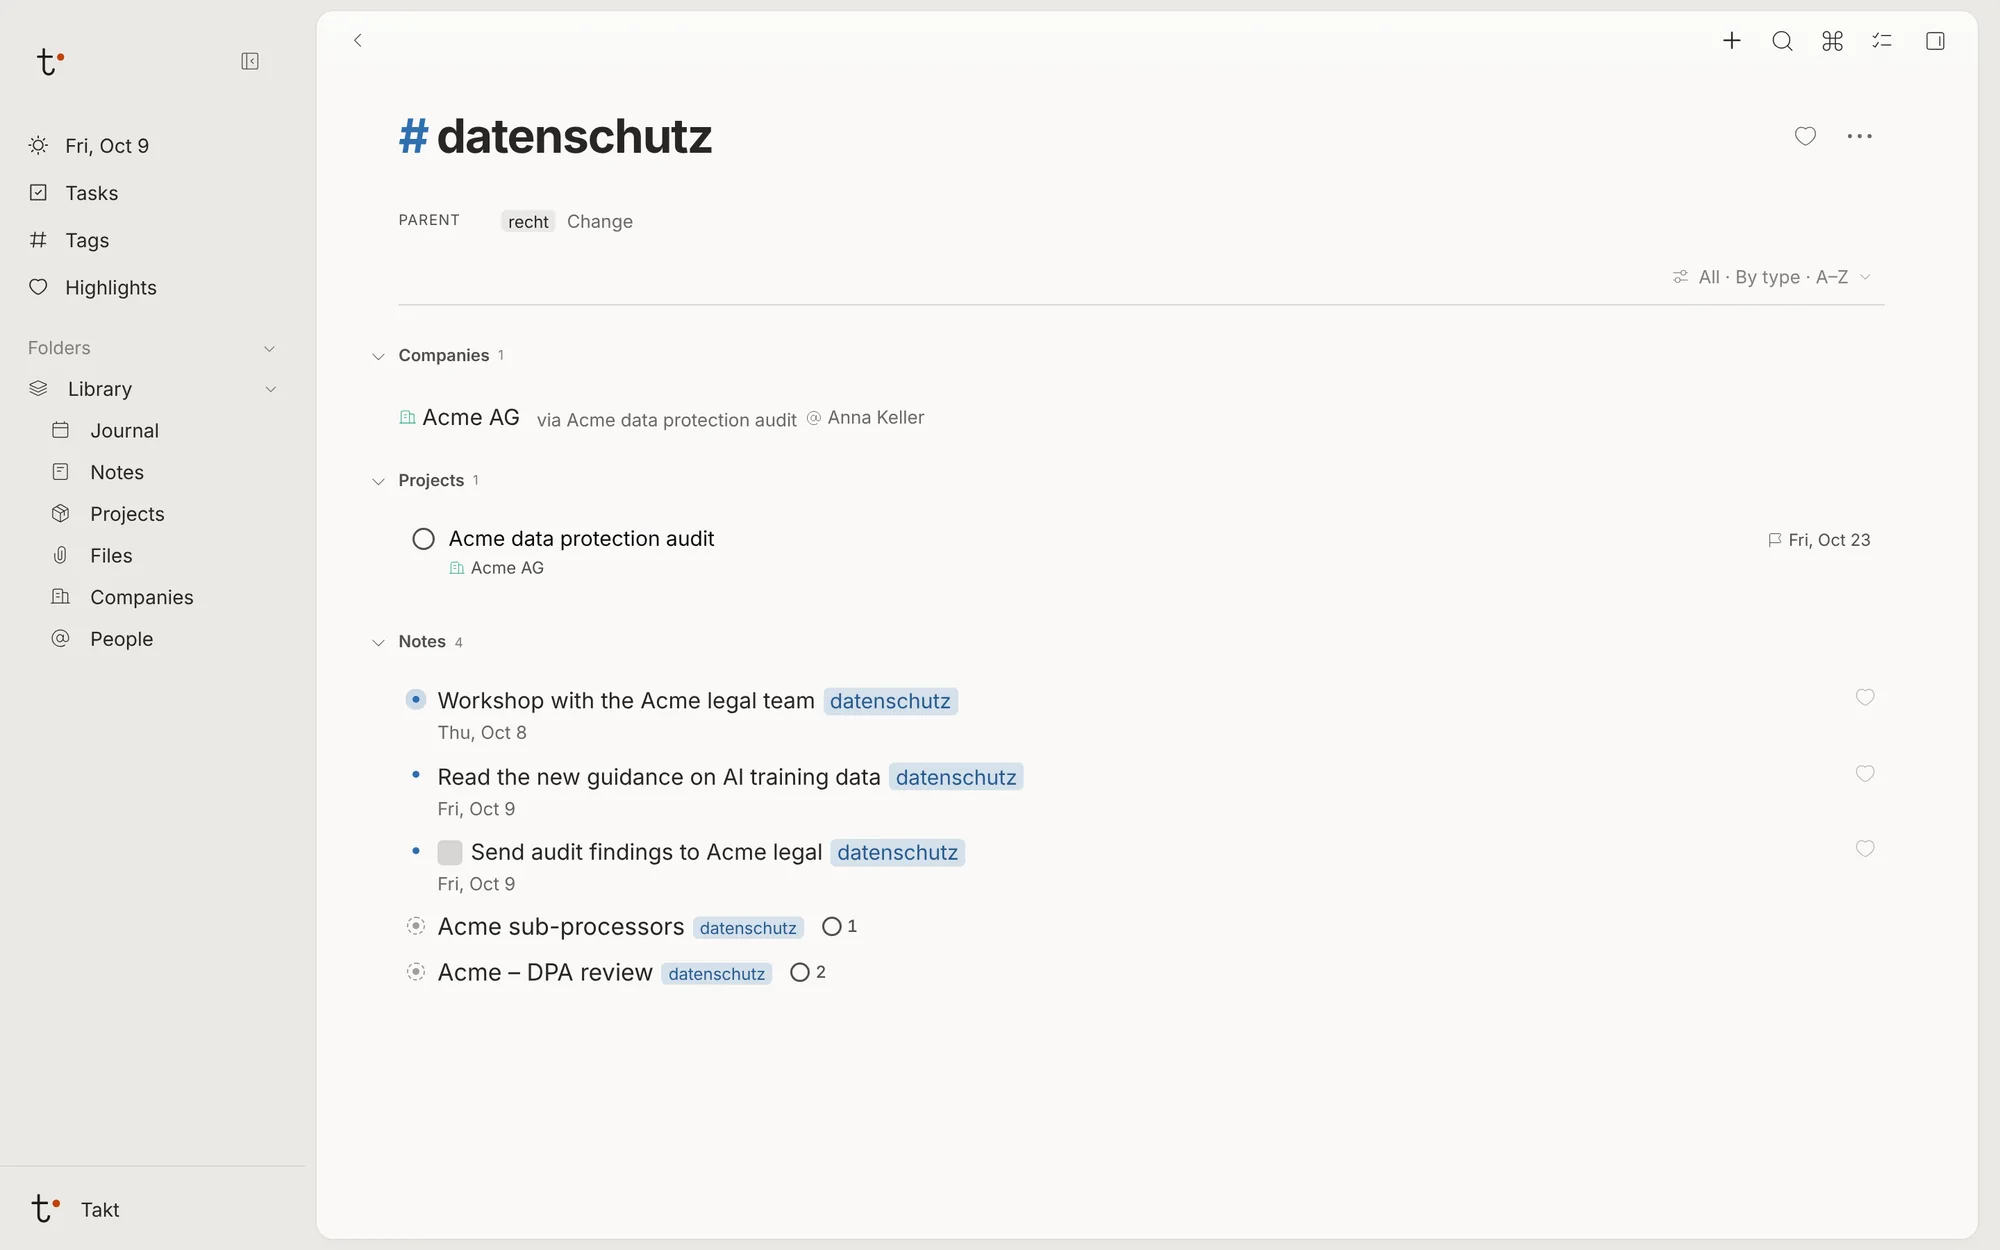Image resolution: width=2000 pixels, height=1250 pixels.
Task: Favorite the datenschutz tag with heart icon
Action: pos(1805,136)
